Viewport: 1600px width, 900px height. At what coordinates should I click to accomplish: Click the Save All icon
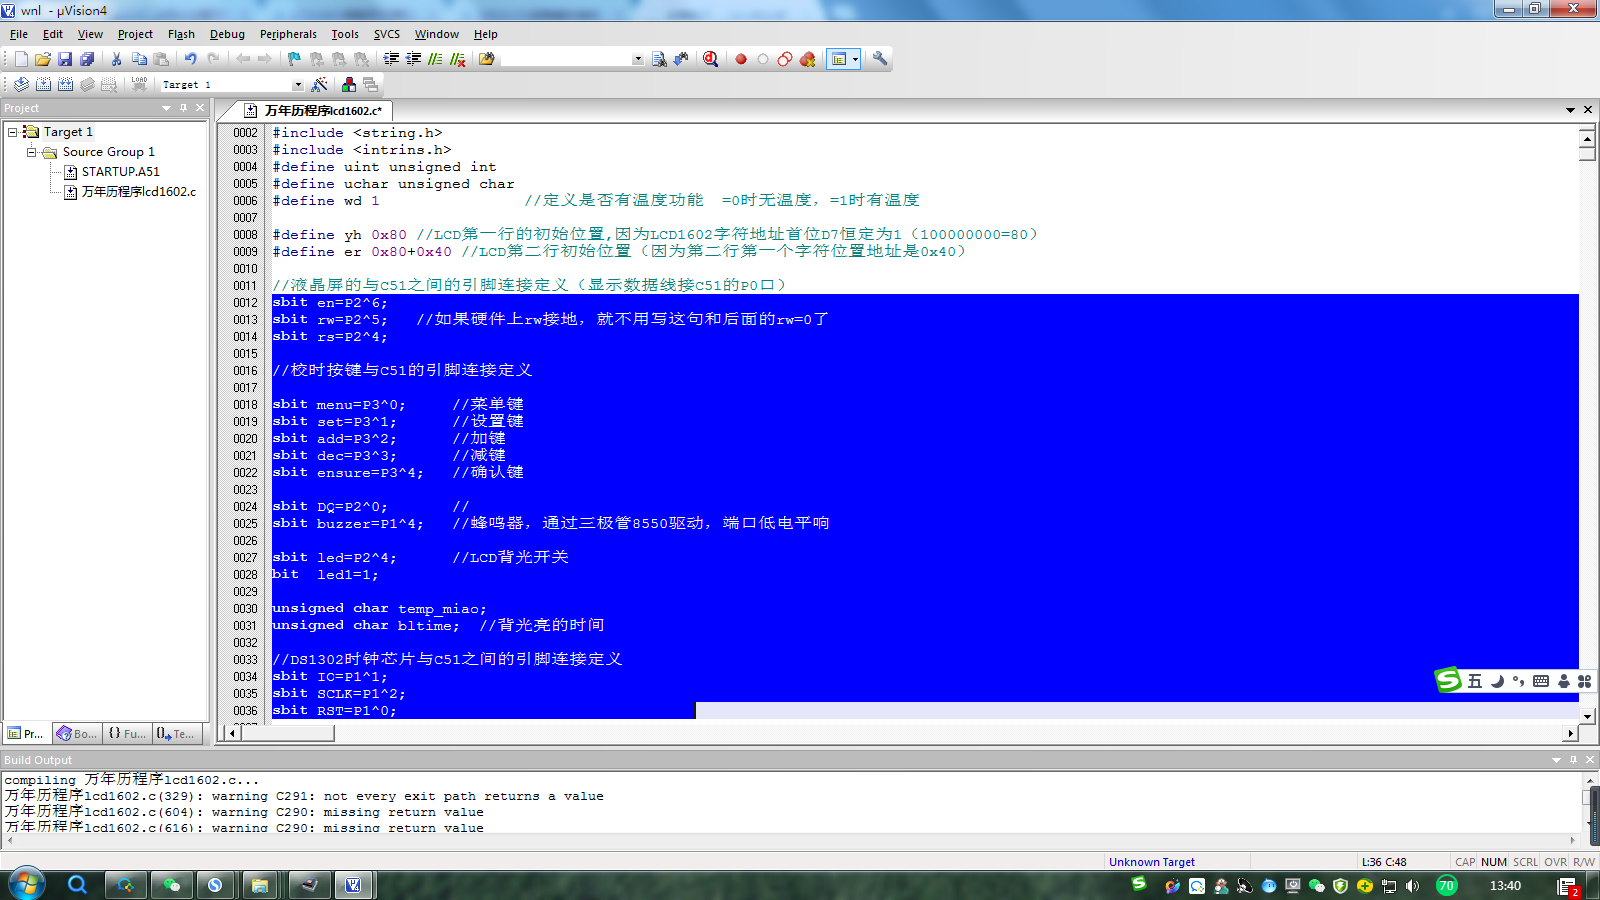(x=87, y=59)
